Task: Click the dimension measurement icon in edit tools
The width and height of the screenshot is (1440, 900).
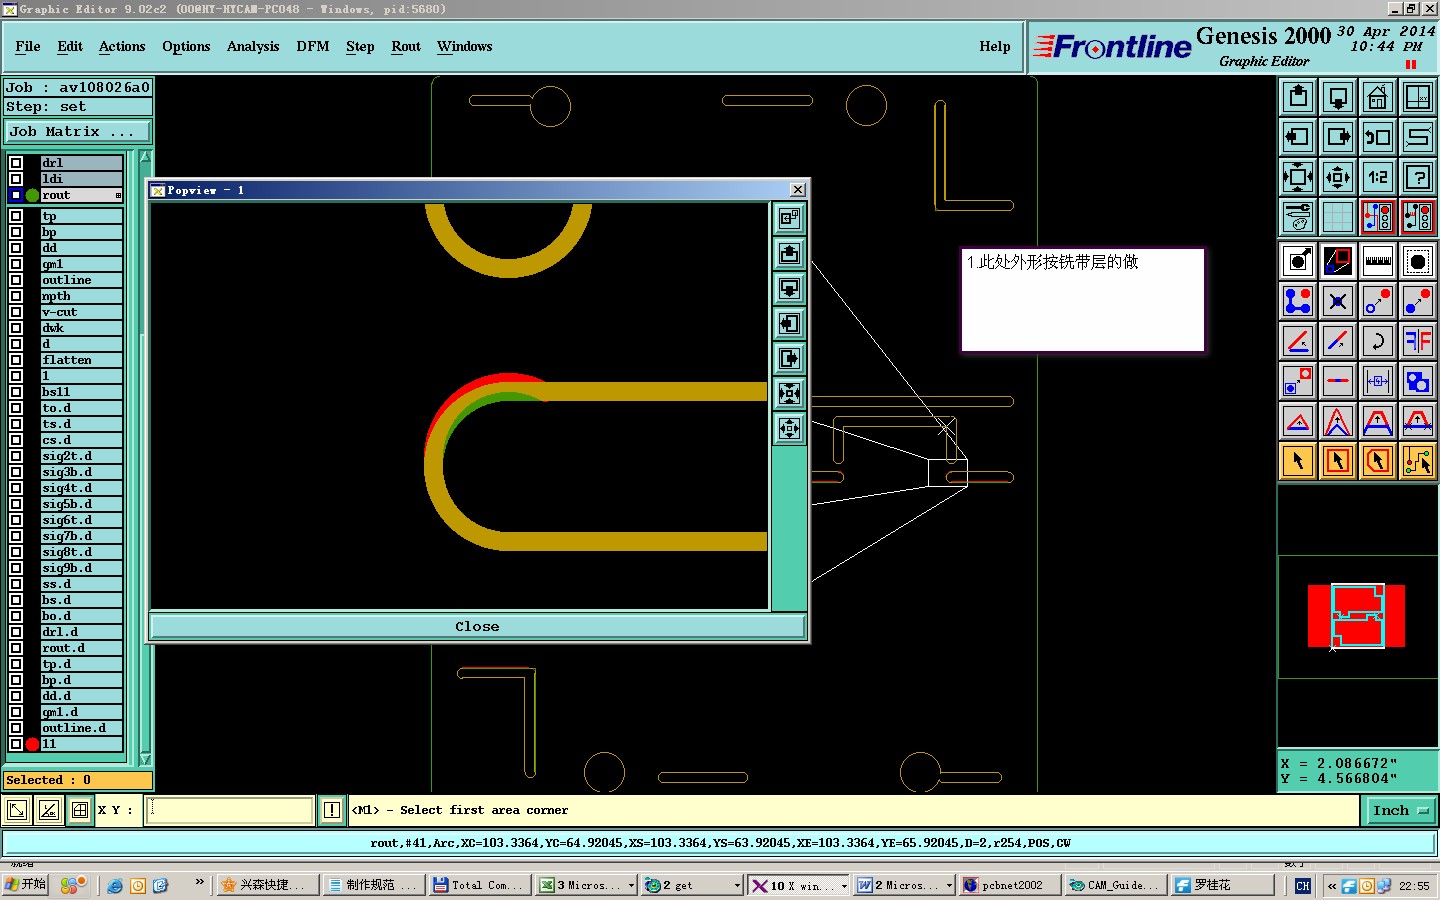Action: coord(1378,381)
